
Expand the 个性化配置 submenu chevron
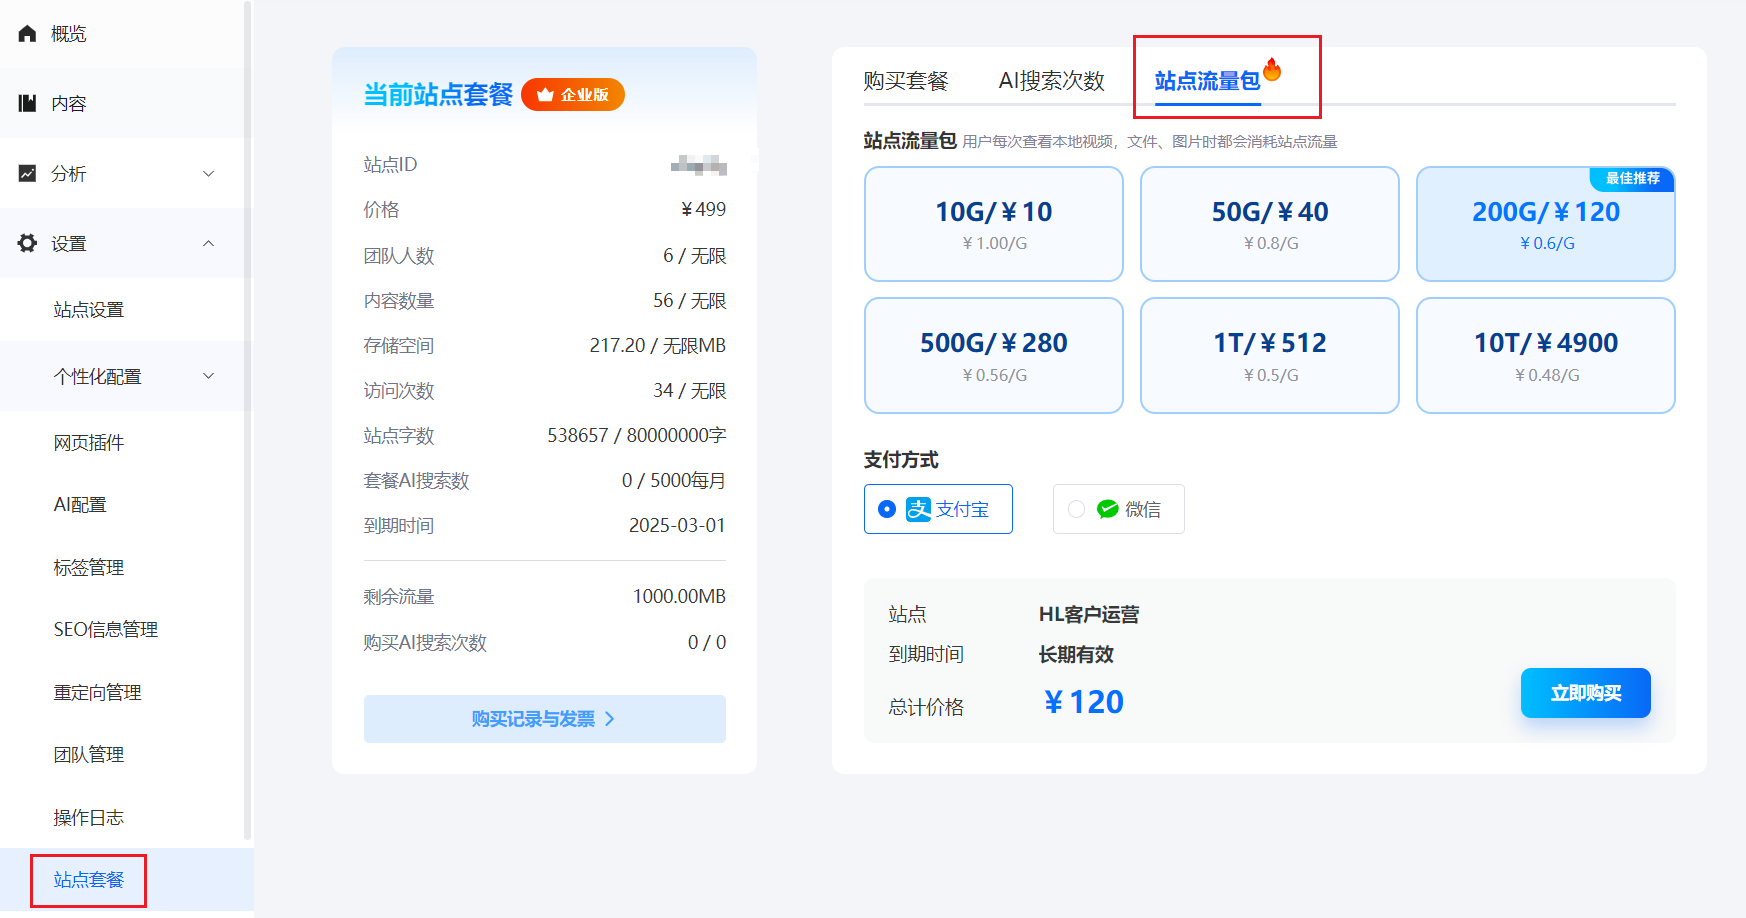209,376
